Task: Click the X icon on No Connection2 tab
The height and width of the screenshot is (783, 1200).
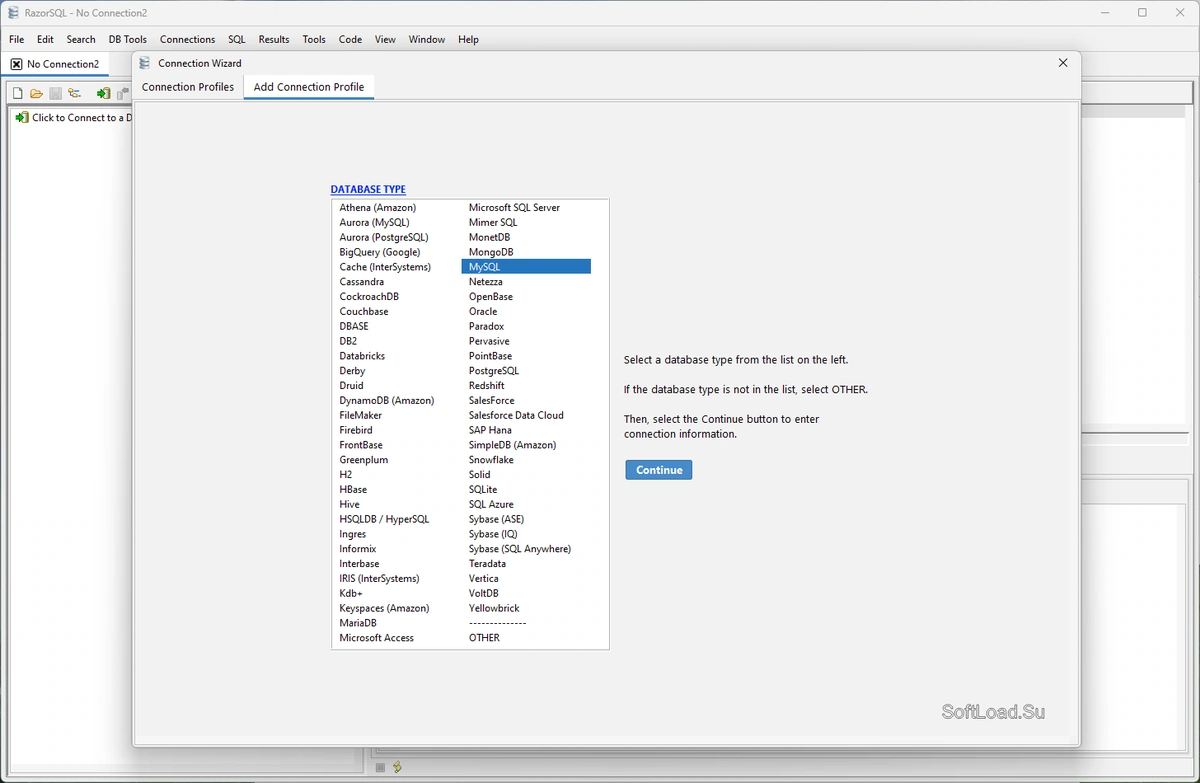Action: point(16,64)
